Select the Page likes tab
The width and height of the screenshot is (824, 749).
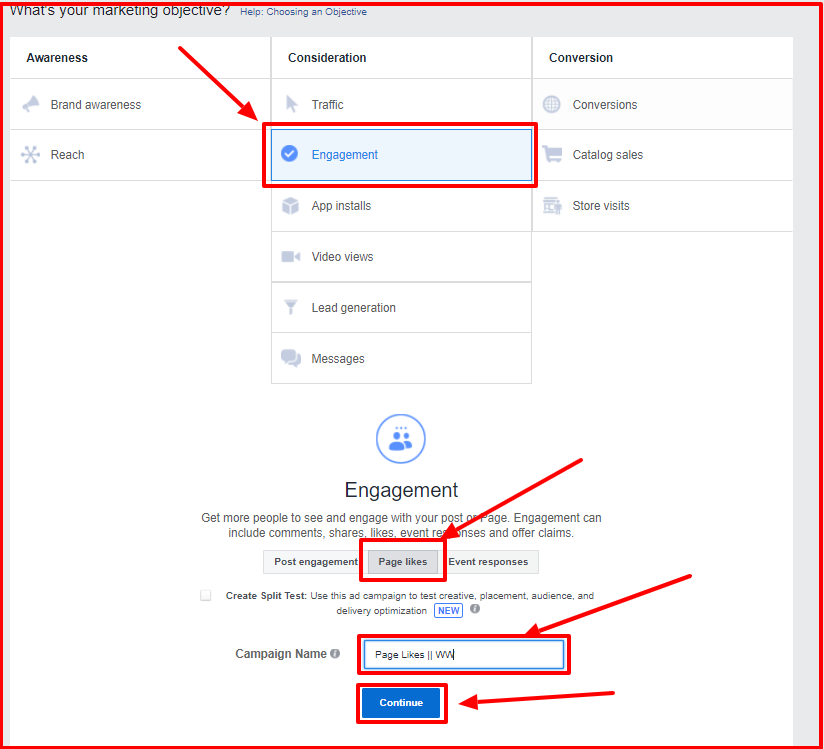[x=403, y=561]
